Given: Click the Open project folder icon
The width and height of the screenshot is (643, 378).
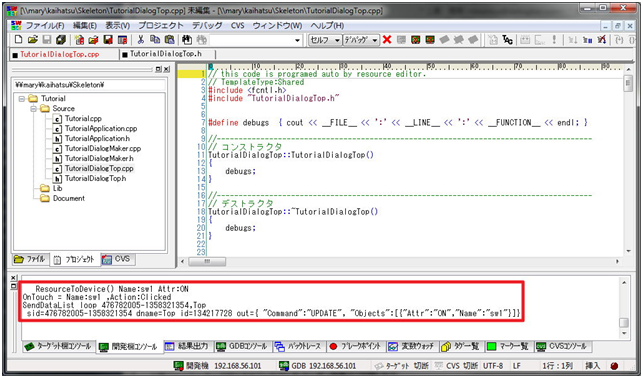Looking at the screenshot, I should click(x=93, y=40).
